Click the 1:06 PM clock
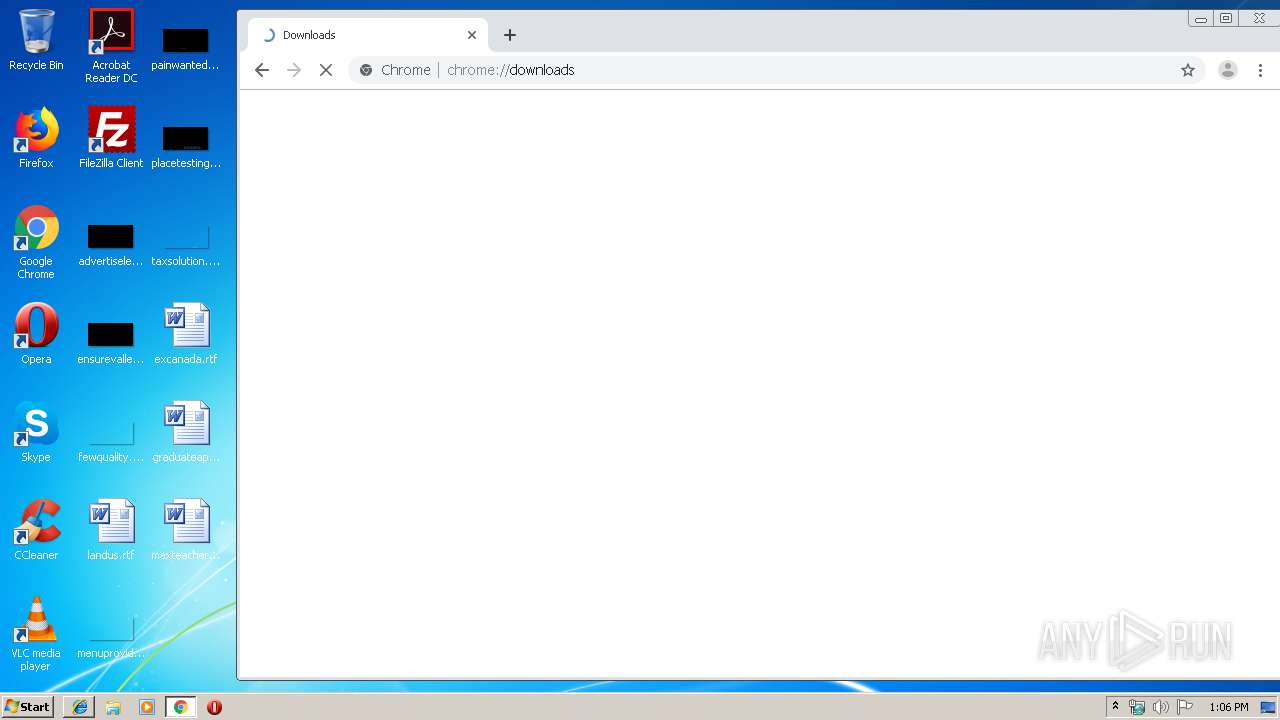 pos(1229,707)
